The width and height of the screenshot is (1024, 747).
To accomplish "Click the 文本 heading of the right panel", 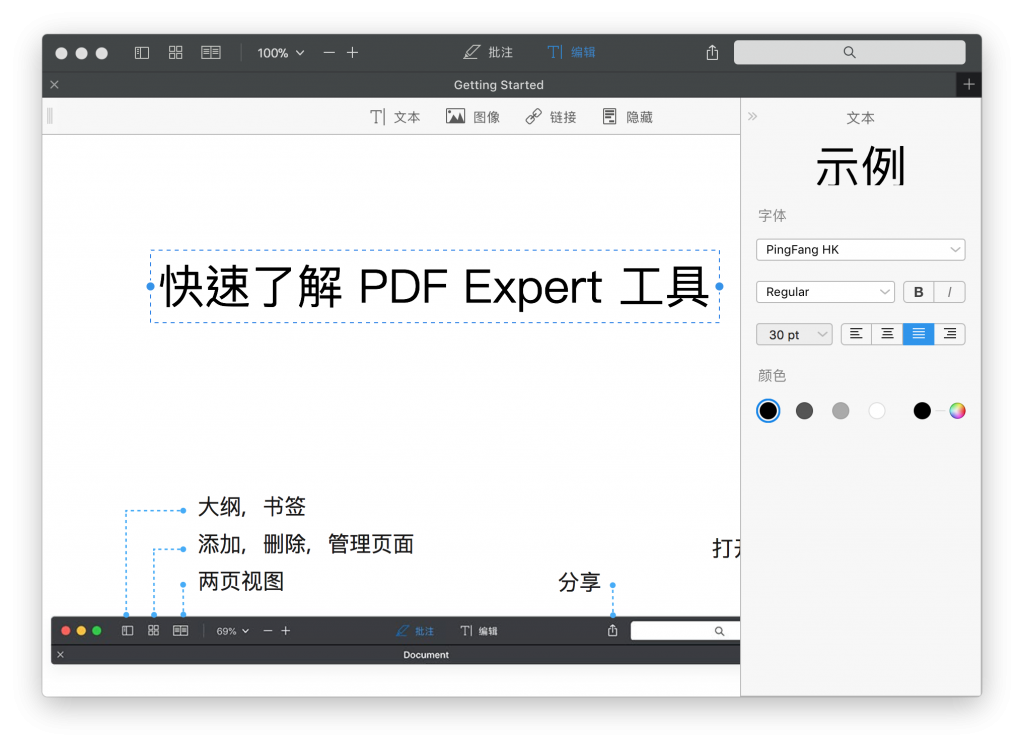I will tap(860, 118).
